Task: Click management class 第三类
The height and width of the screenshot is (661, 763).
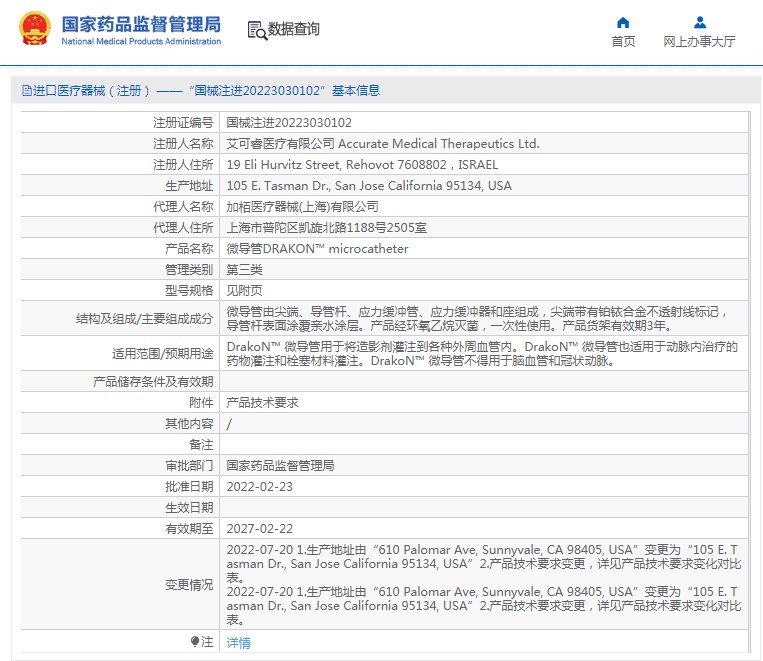Action: 244,270
